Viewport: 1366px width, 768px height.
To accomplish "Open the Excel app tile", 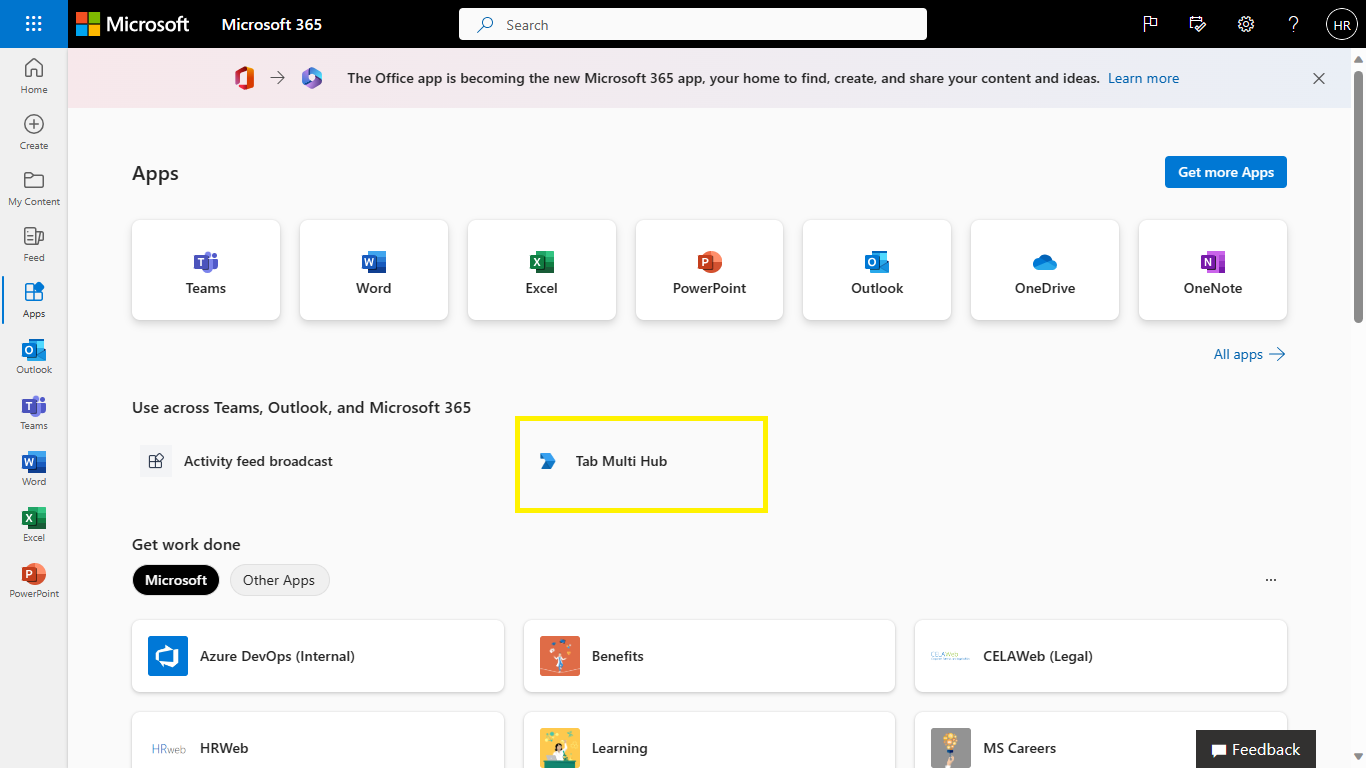I will click(542, 270).
